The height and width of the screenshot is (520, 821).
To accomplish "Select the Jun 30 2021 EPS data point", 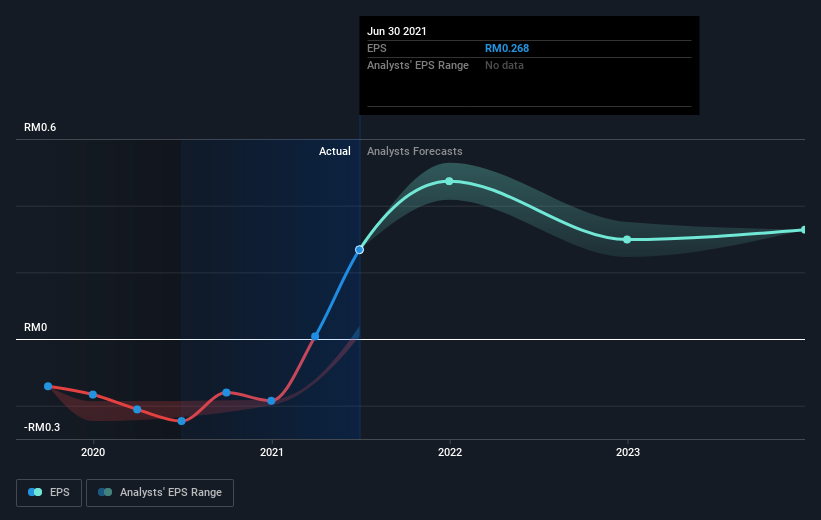I will [x=359, y=250].
